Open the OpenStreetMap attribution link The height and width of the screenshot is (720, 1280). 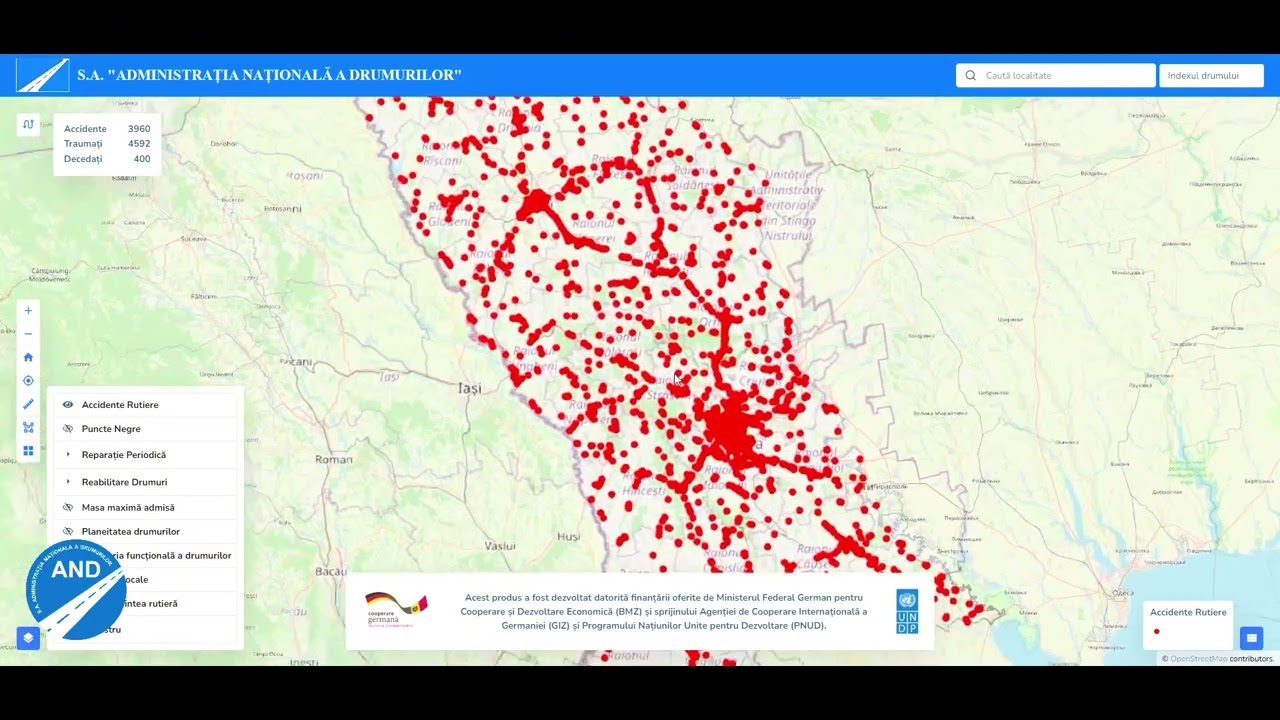tap(1198, 659)
